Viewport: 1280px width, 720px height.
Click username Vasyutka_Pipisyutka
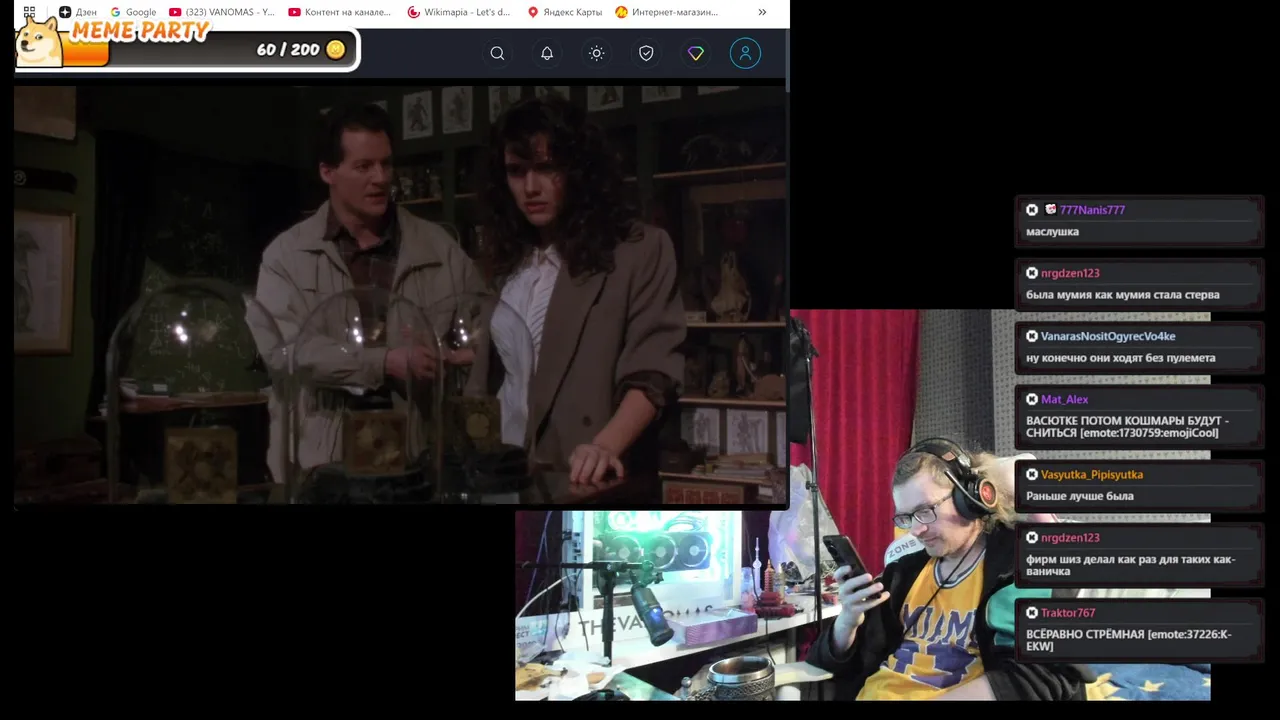tap(1092, 475)
